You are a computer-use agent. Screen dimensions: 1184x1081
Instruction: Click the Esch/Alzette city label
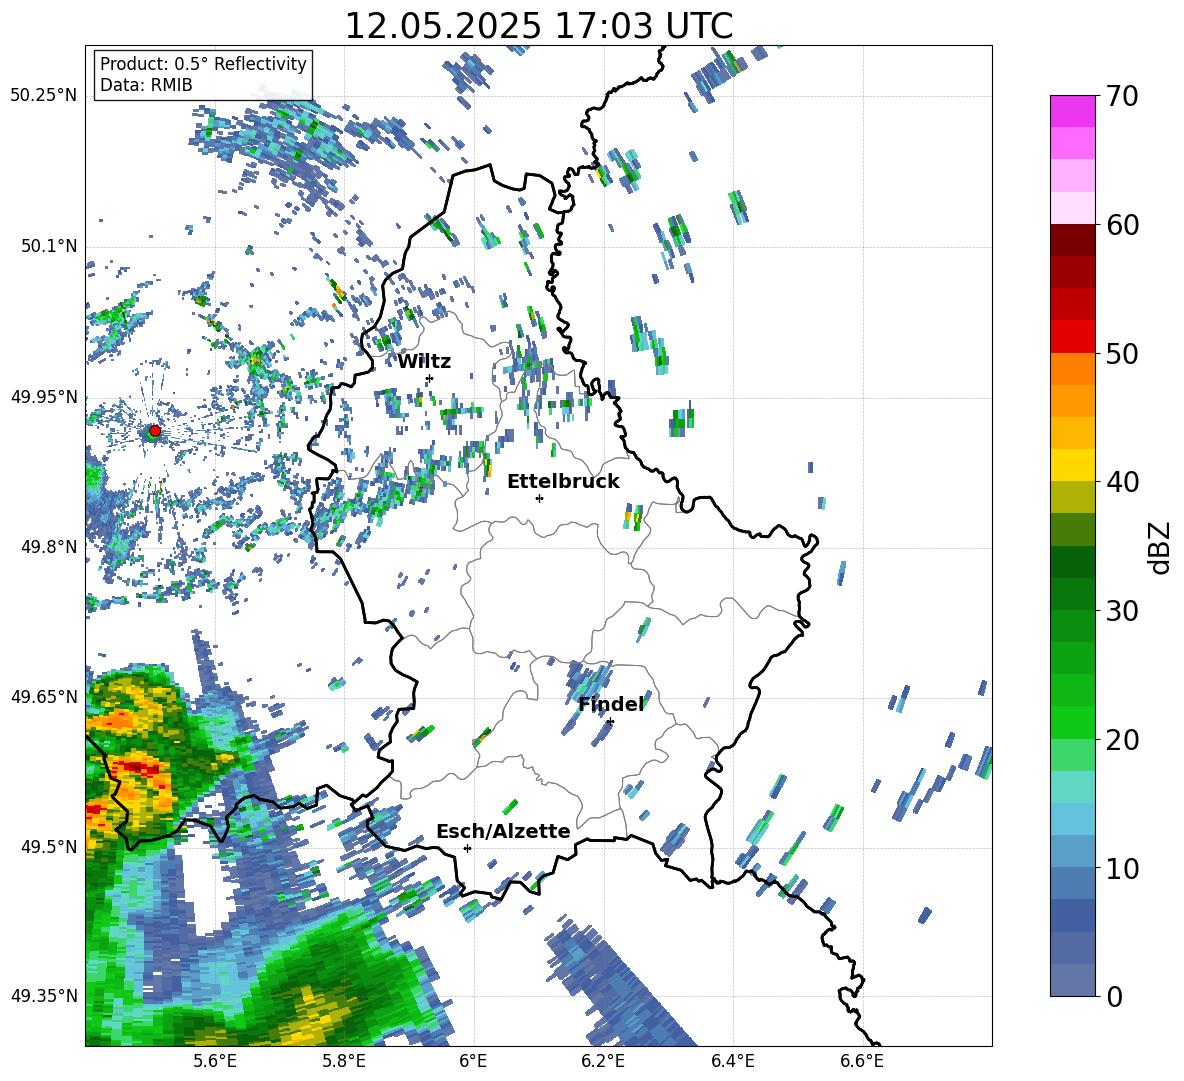pos(503,831)
